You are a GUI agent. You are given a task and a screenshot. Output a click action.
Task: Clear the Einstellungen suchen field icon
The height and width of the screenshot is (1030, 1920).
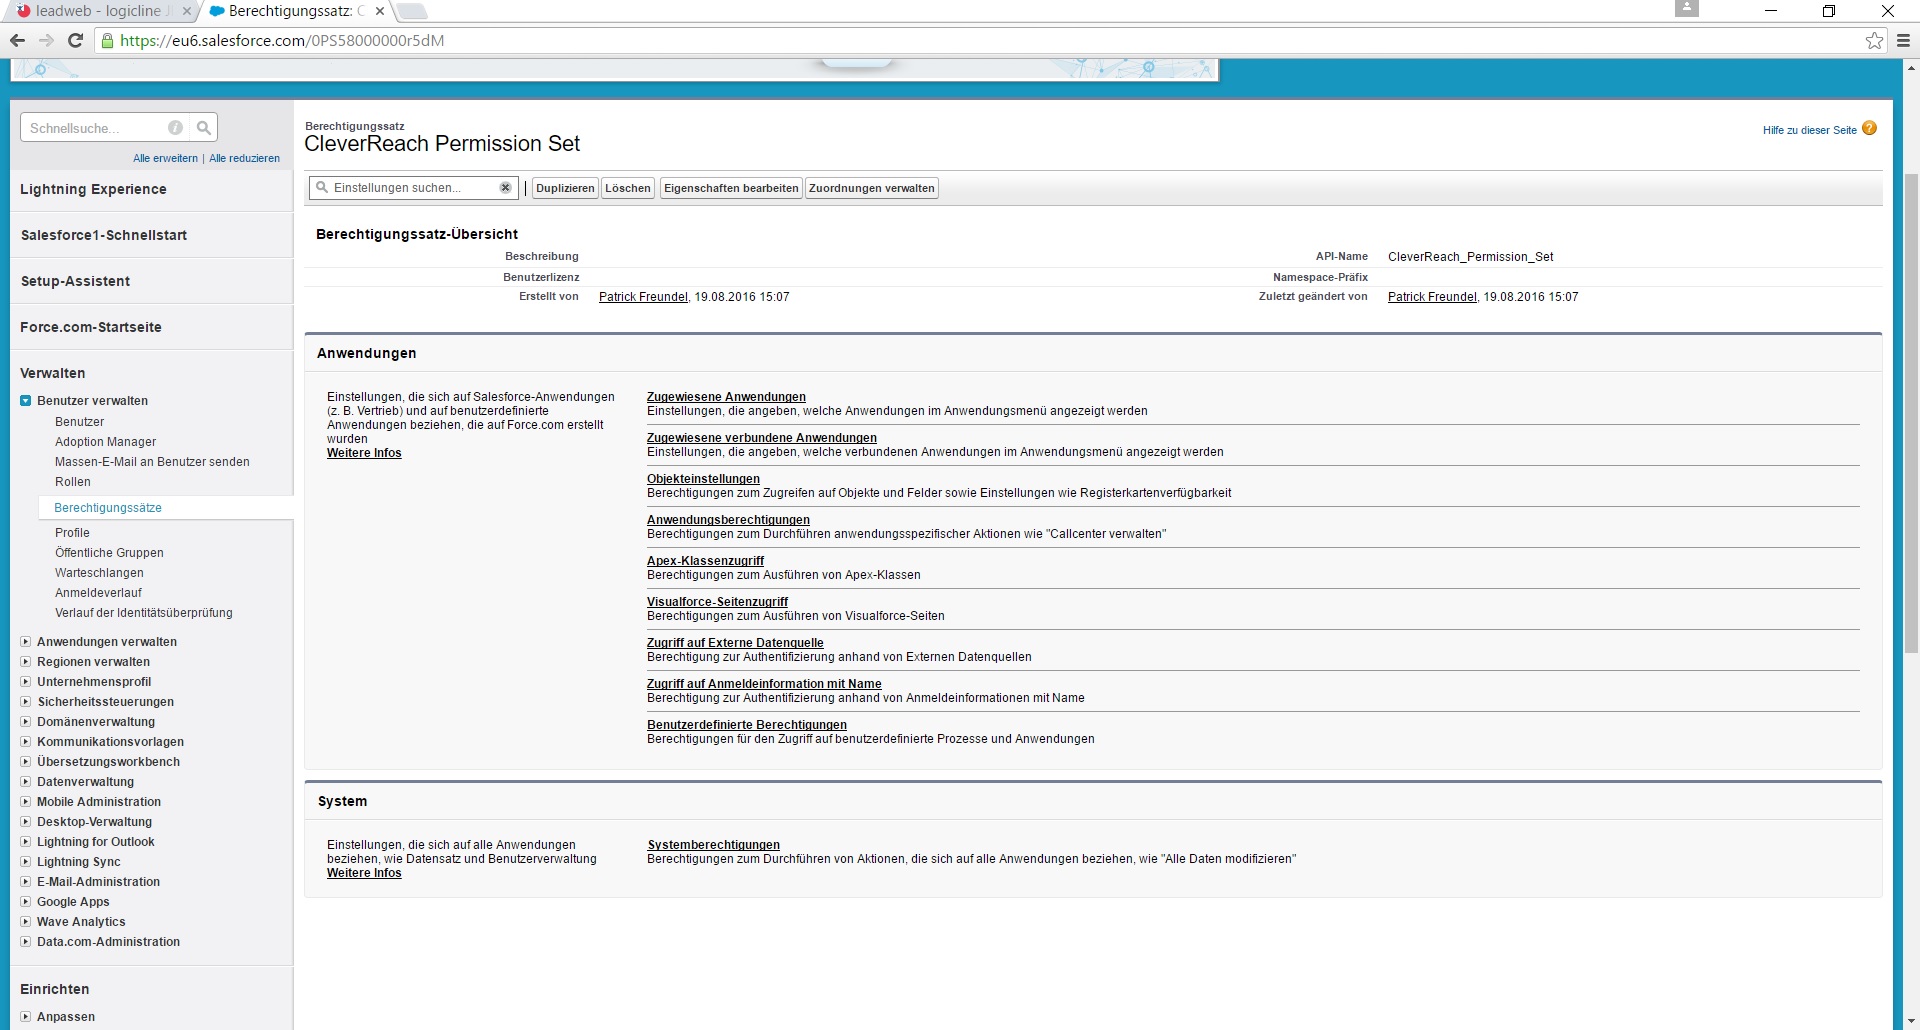point(506,187)
